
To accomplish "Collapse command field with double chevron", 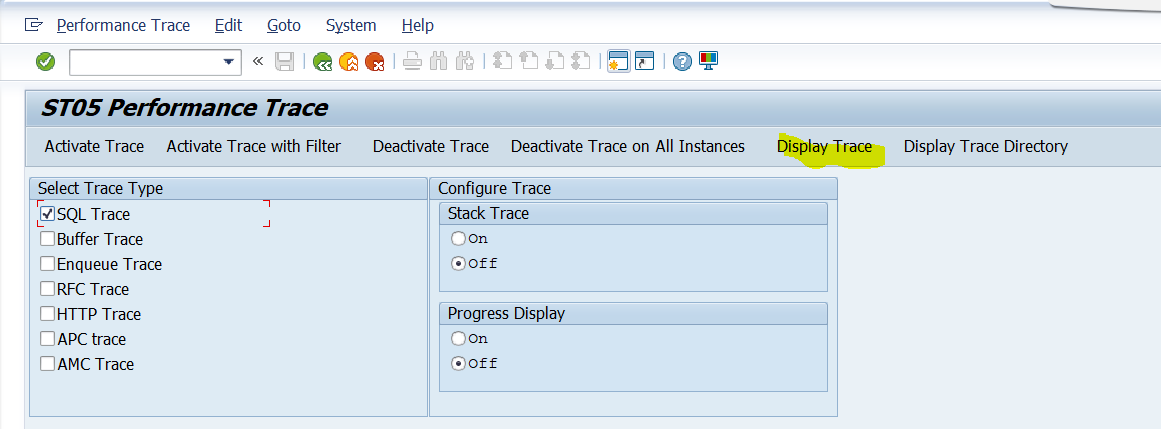I will (258, 62).
